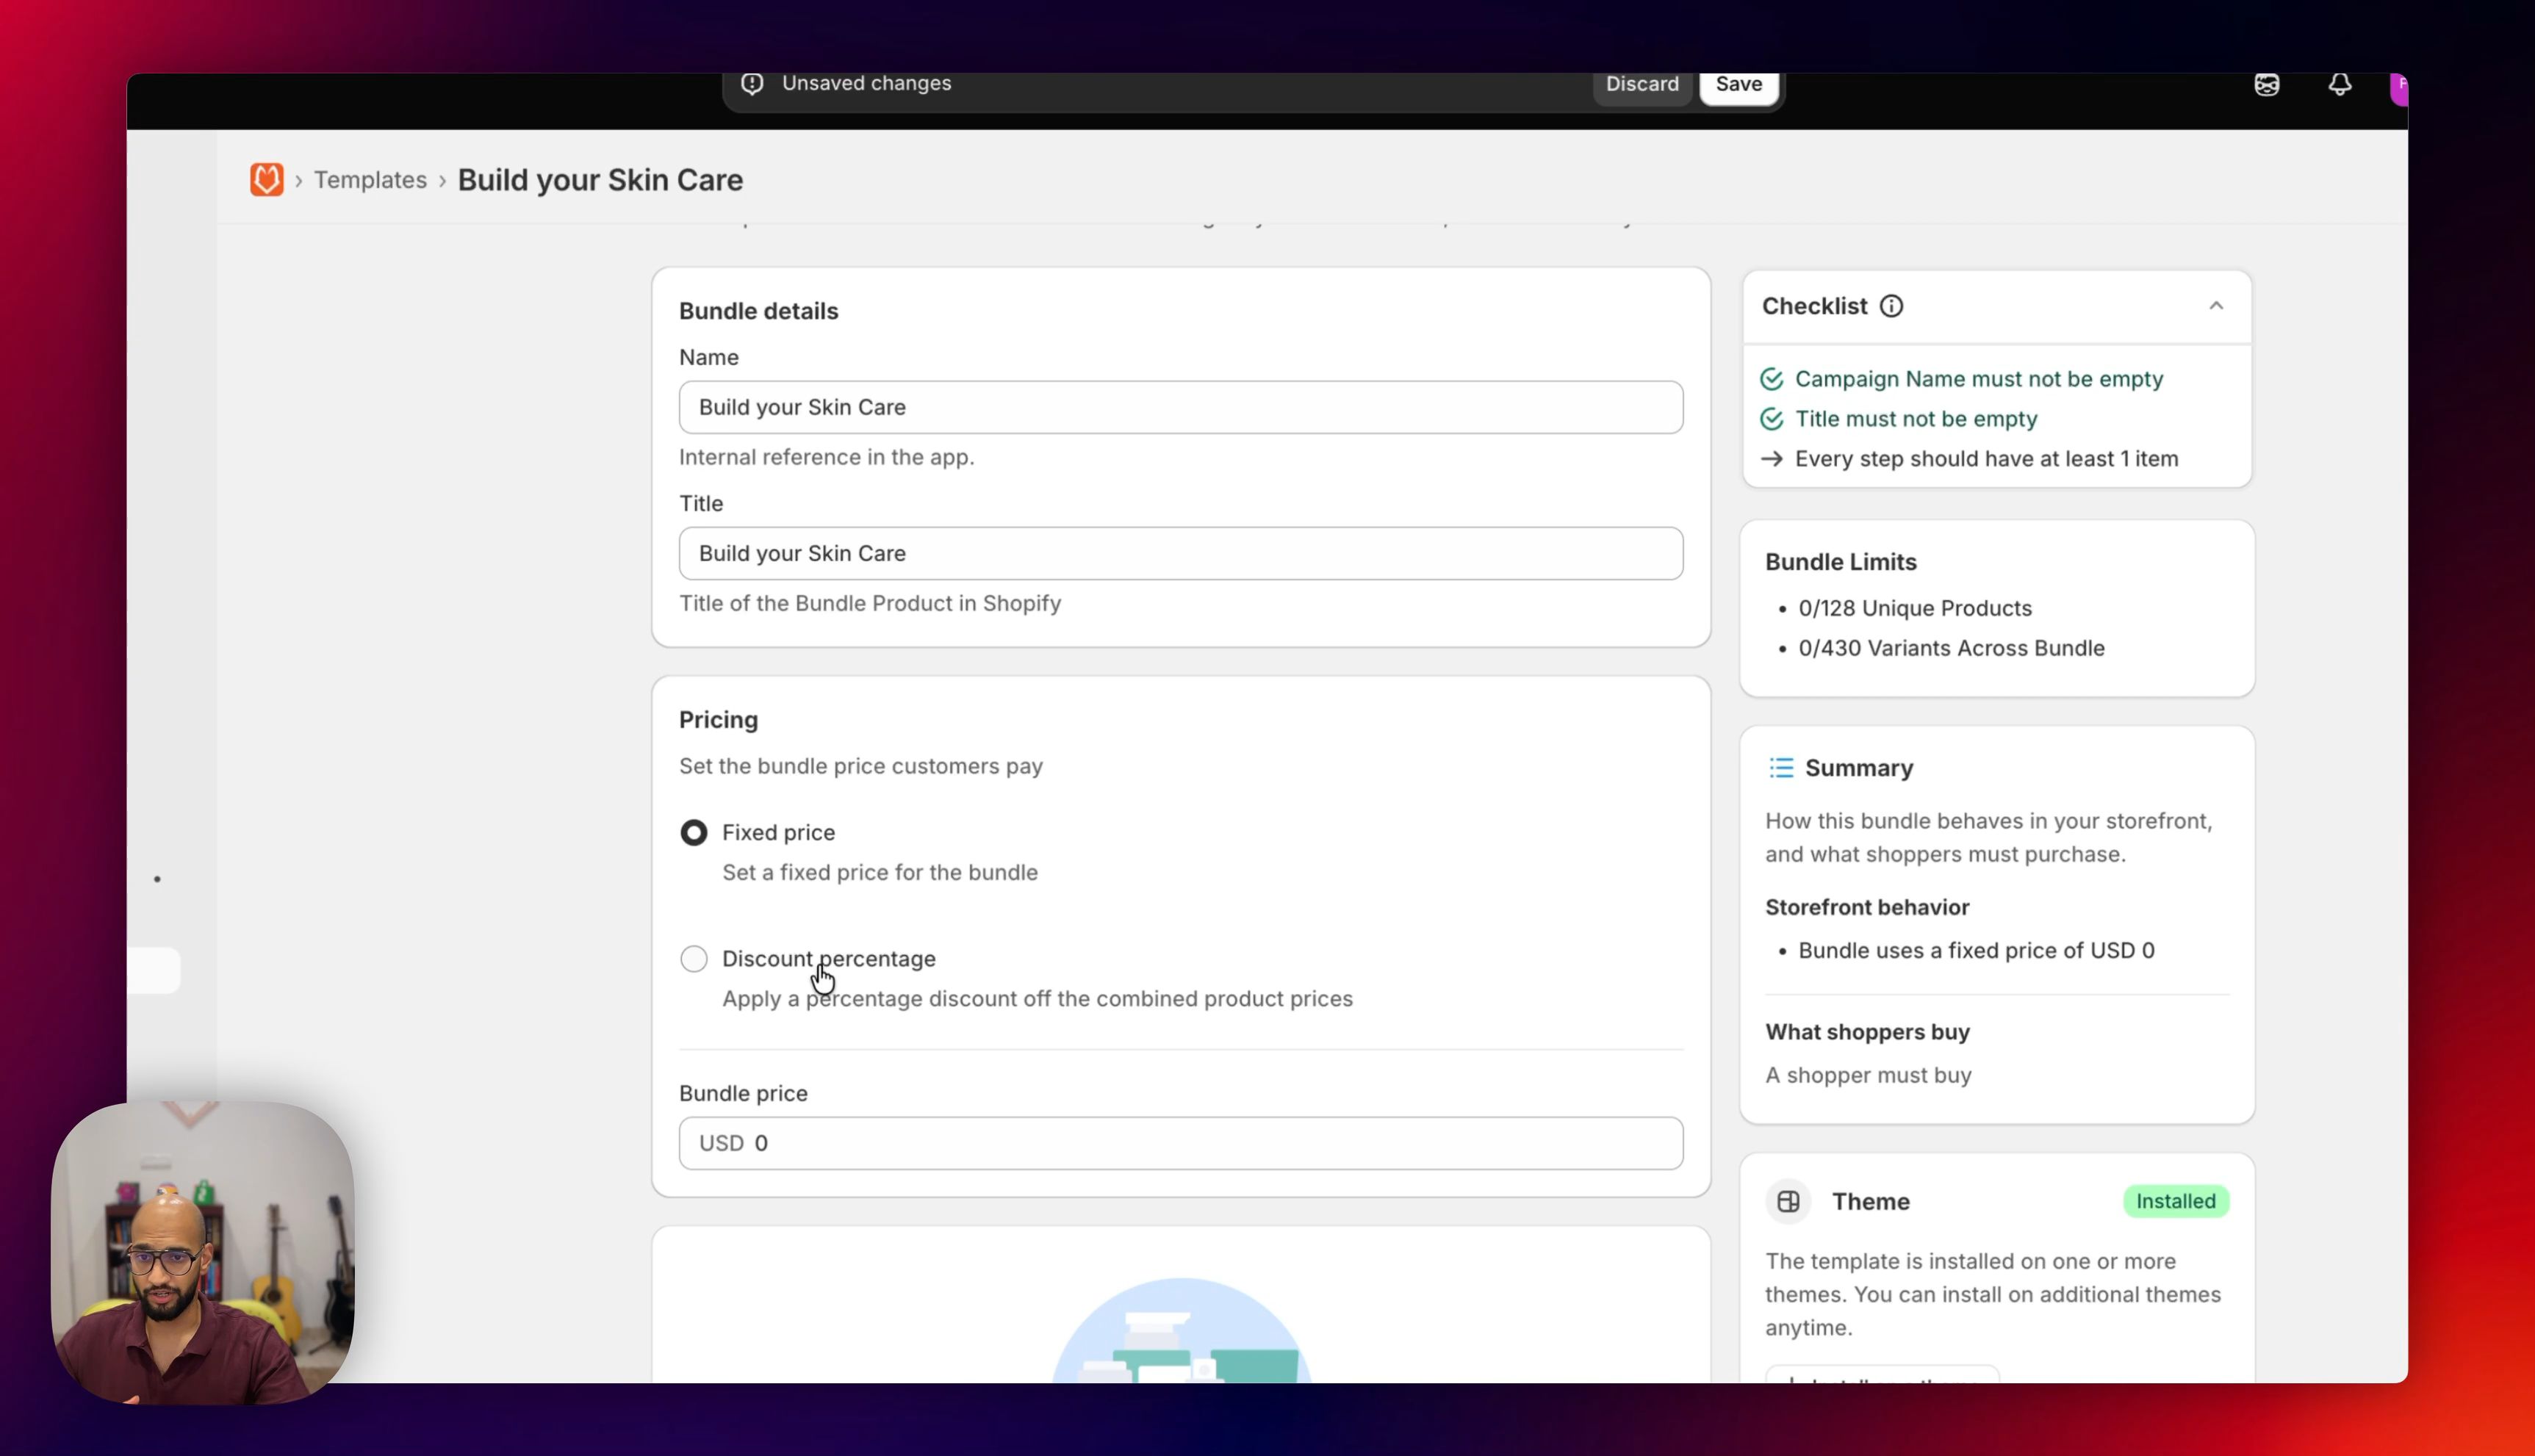Click the Save button
This screenshot has width=2535, height=1456.
[x=1738, y=85]
